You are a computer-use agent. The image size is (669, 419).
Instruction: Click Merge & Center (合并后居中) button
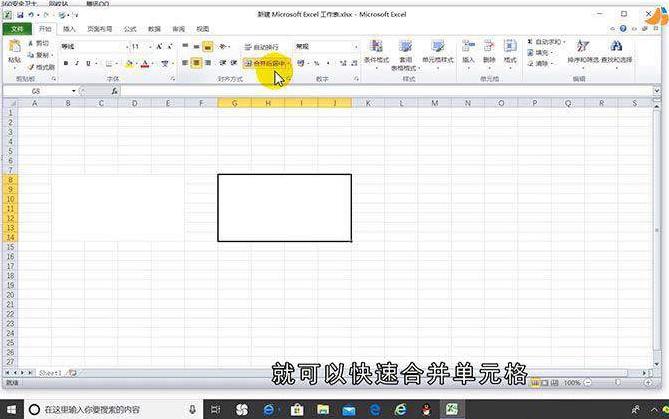(x=265, y=63)
